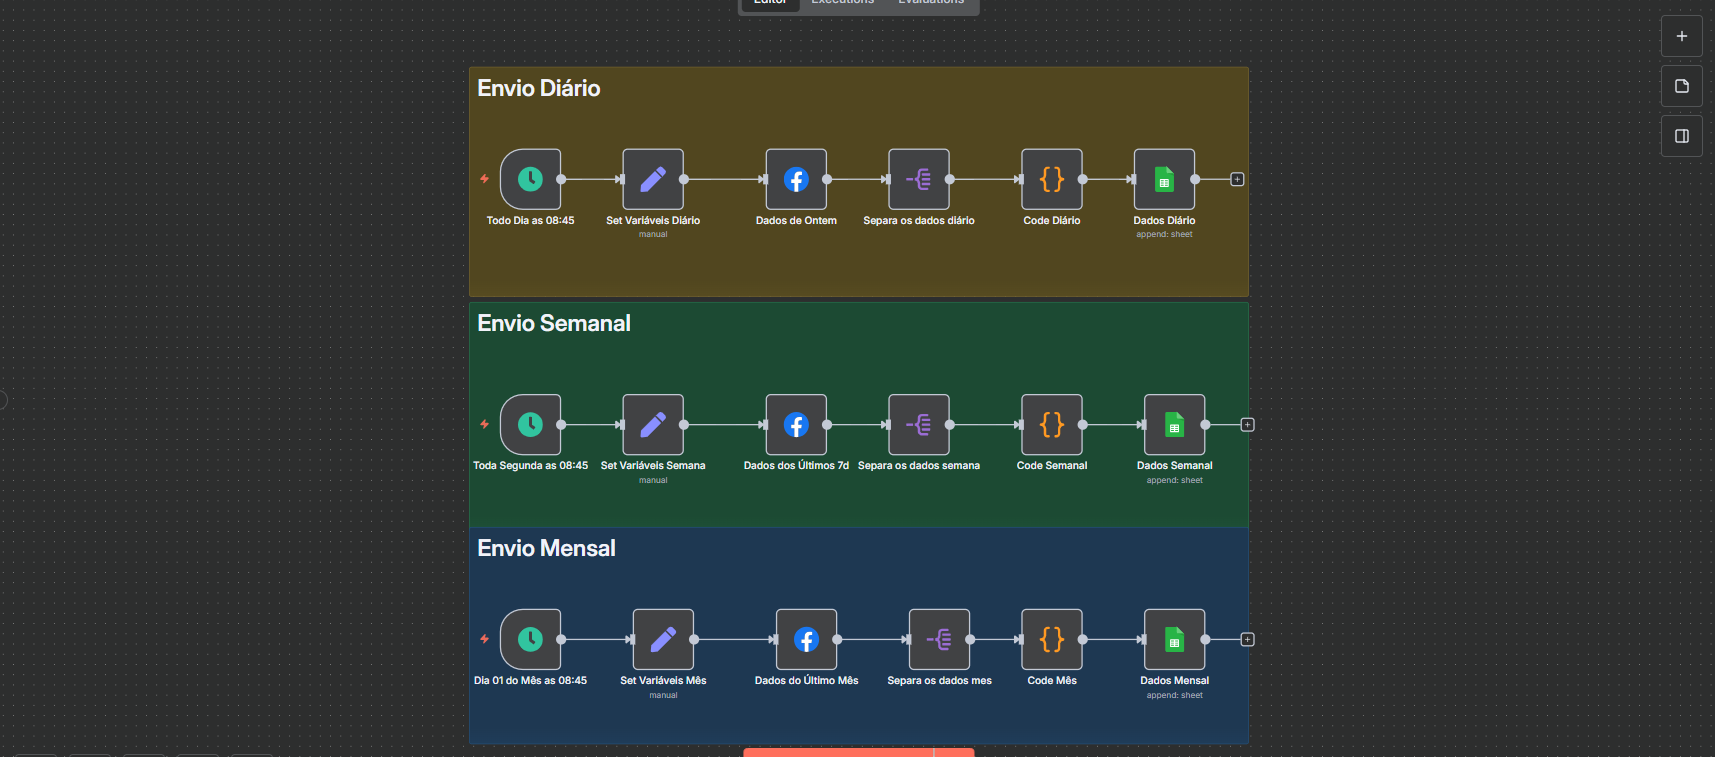Screen dimensions: 1715x757
Task: Add a sticky note using the note button
Action: click(1682, 86)
